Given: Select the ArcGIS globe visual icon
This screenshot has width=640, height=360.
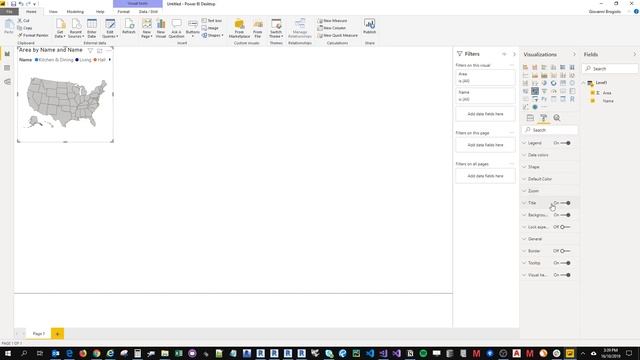Looking at the screenshot, I should (x=535, y=107).
